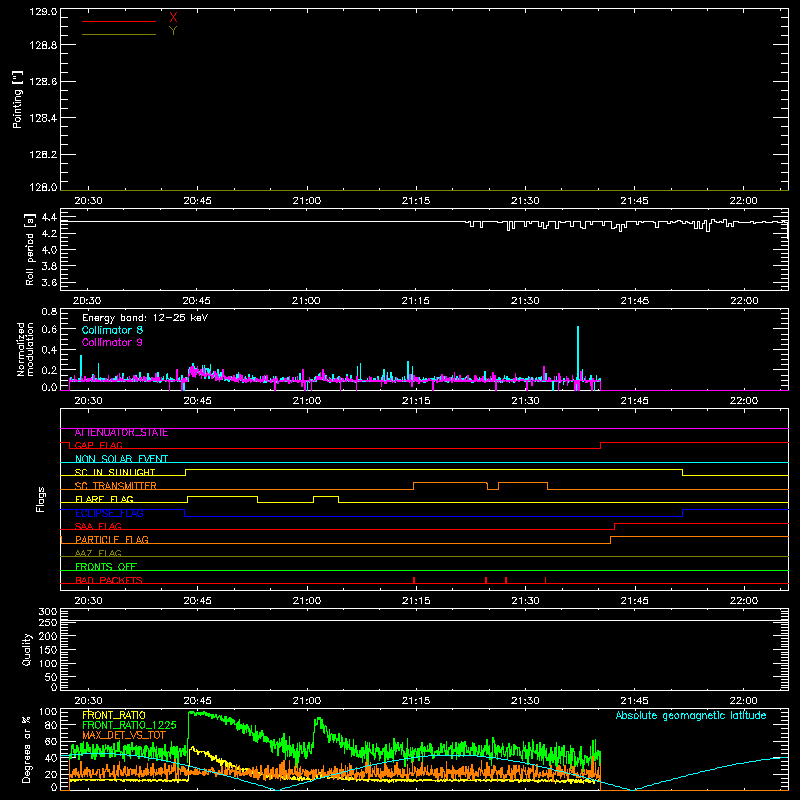Select the 'Collimator 9' legend entry

coord(112,342)
